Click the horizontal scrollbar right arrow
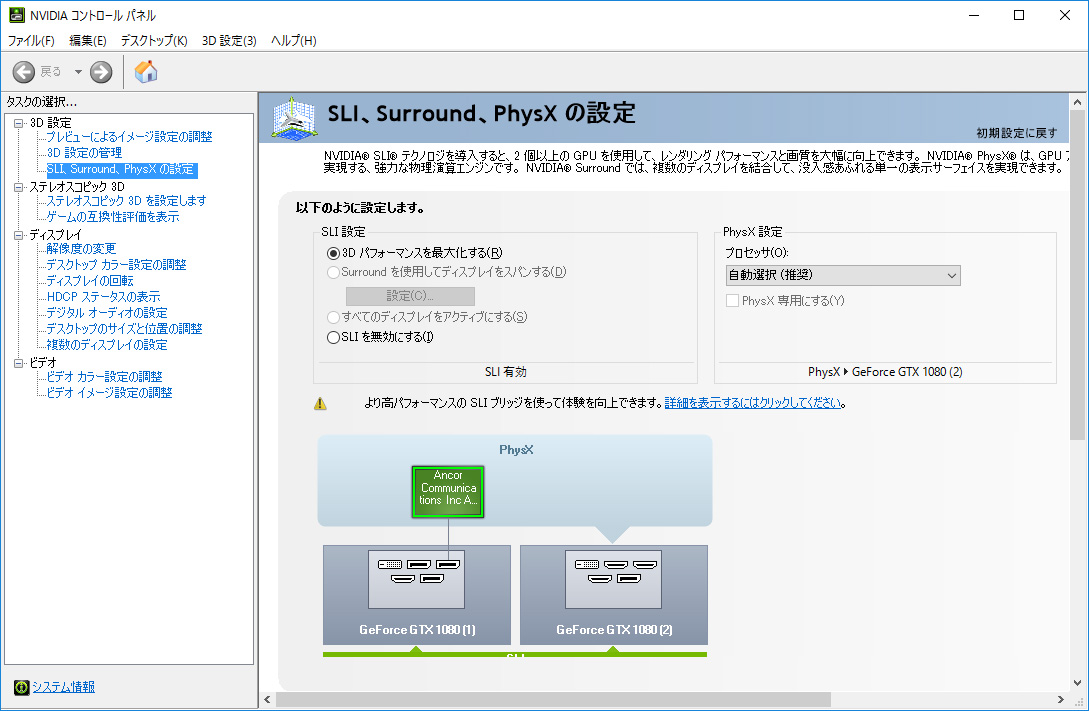The width and height of the screenshot is (1089, 711). [x=1061, y=699]
